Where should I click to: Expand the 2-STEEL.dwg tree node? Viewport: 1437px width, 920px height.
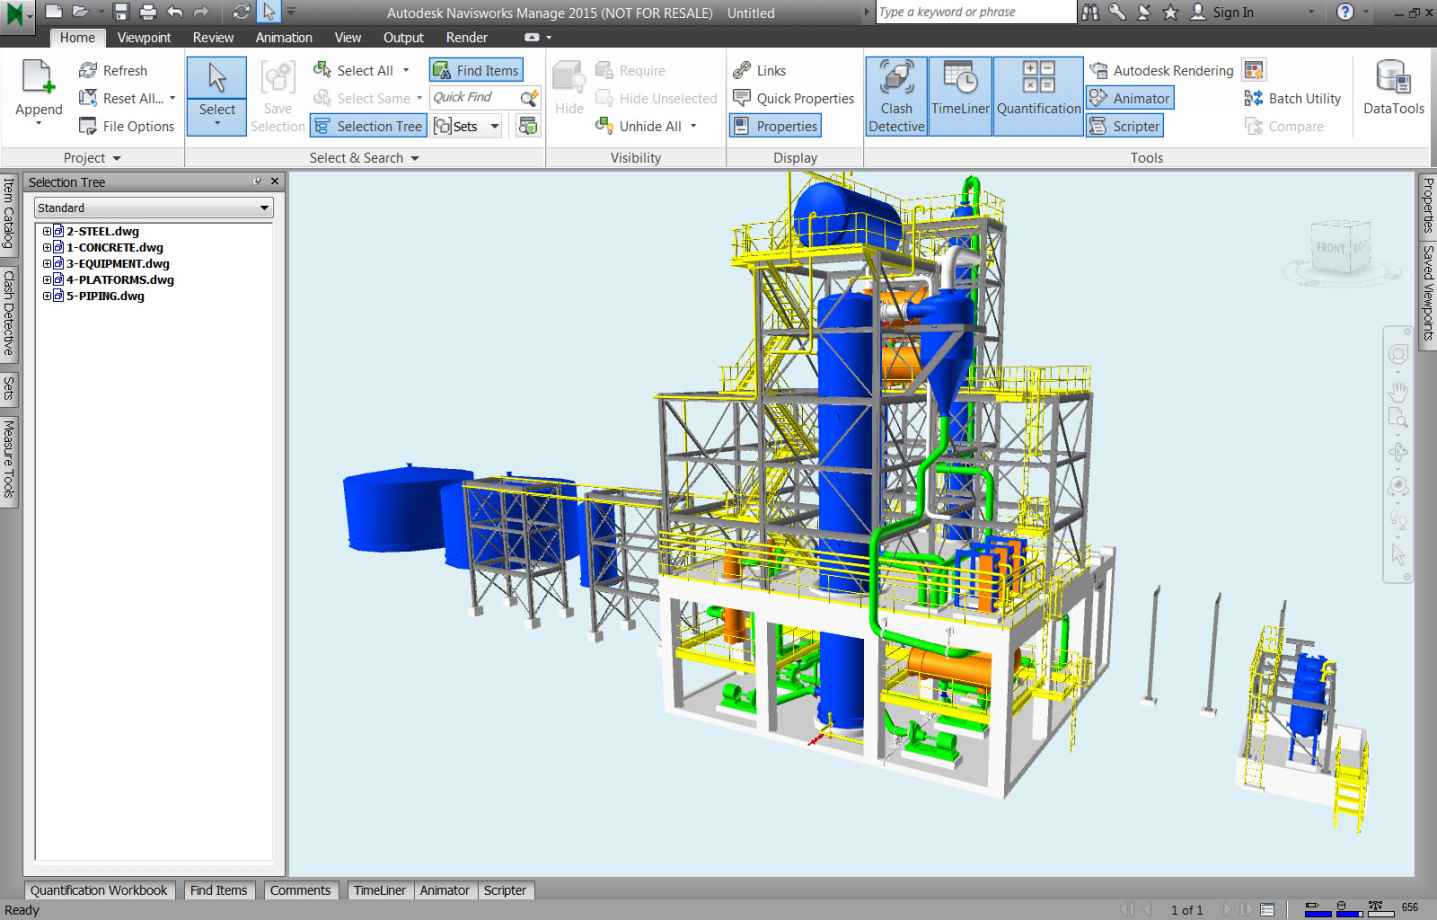pyautogui.click(x=46, y=231)
